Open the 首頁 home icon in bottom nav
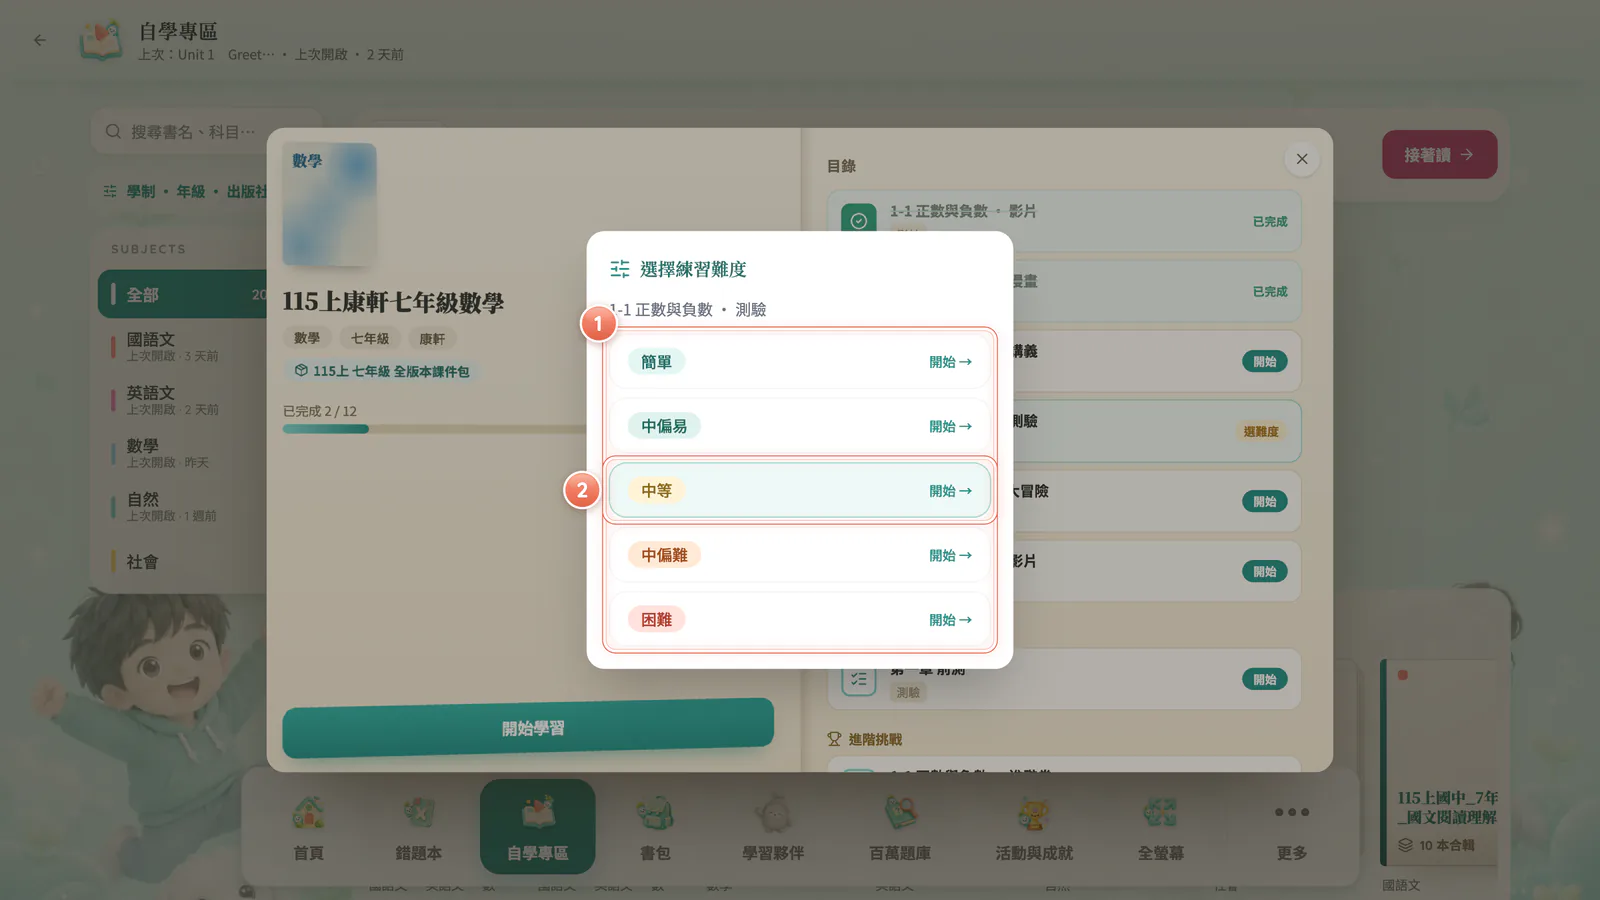The width and height of the screenshot is (1600, 900). [308, 827]
